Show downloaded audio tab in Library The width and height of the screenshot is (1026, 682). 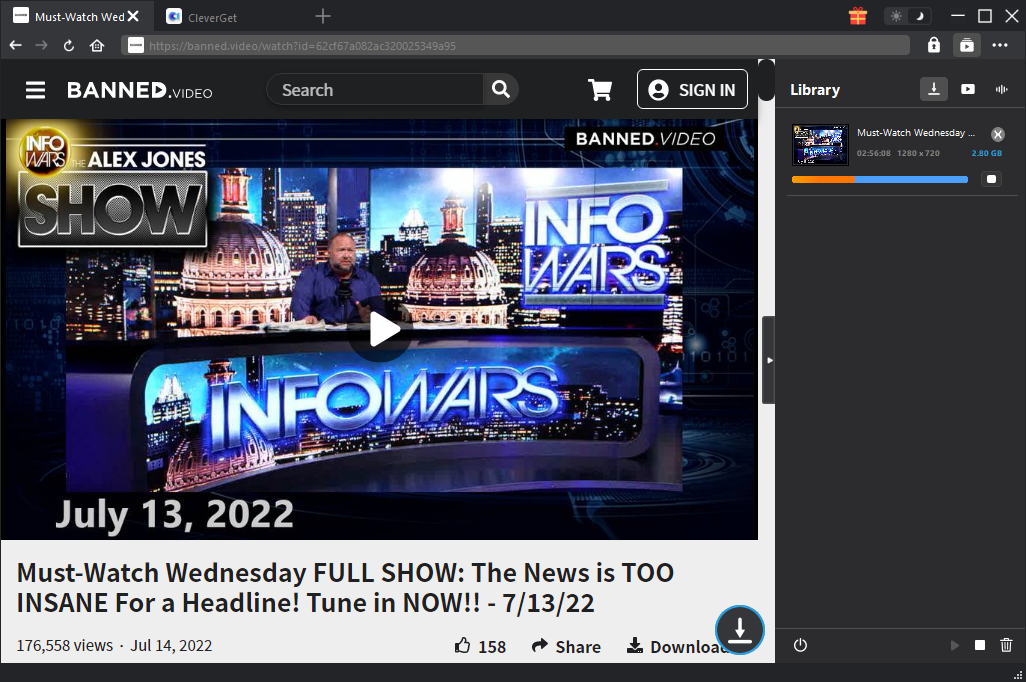[x=1001, y=89]
